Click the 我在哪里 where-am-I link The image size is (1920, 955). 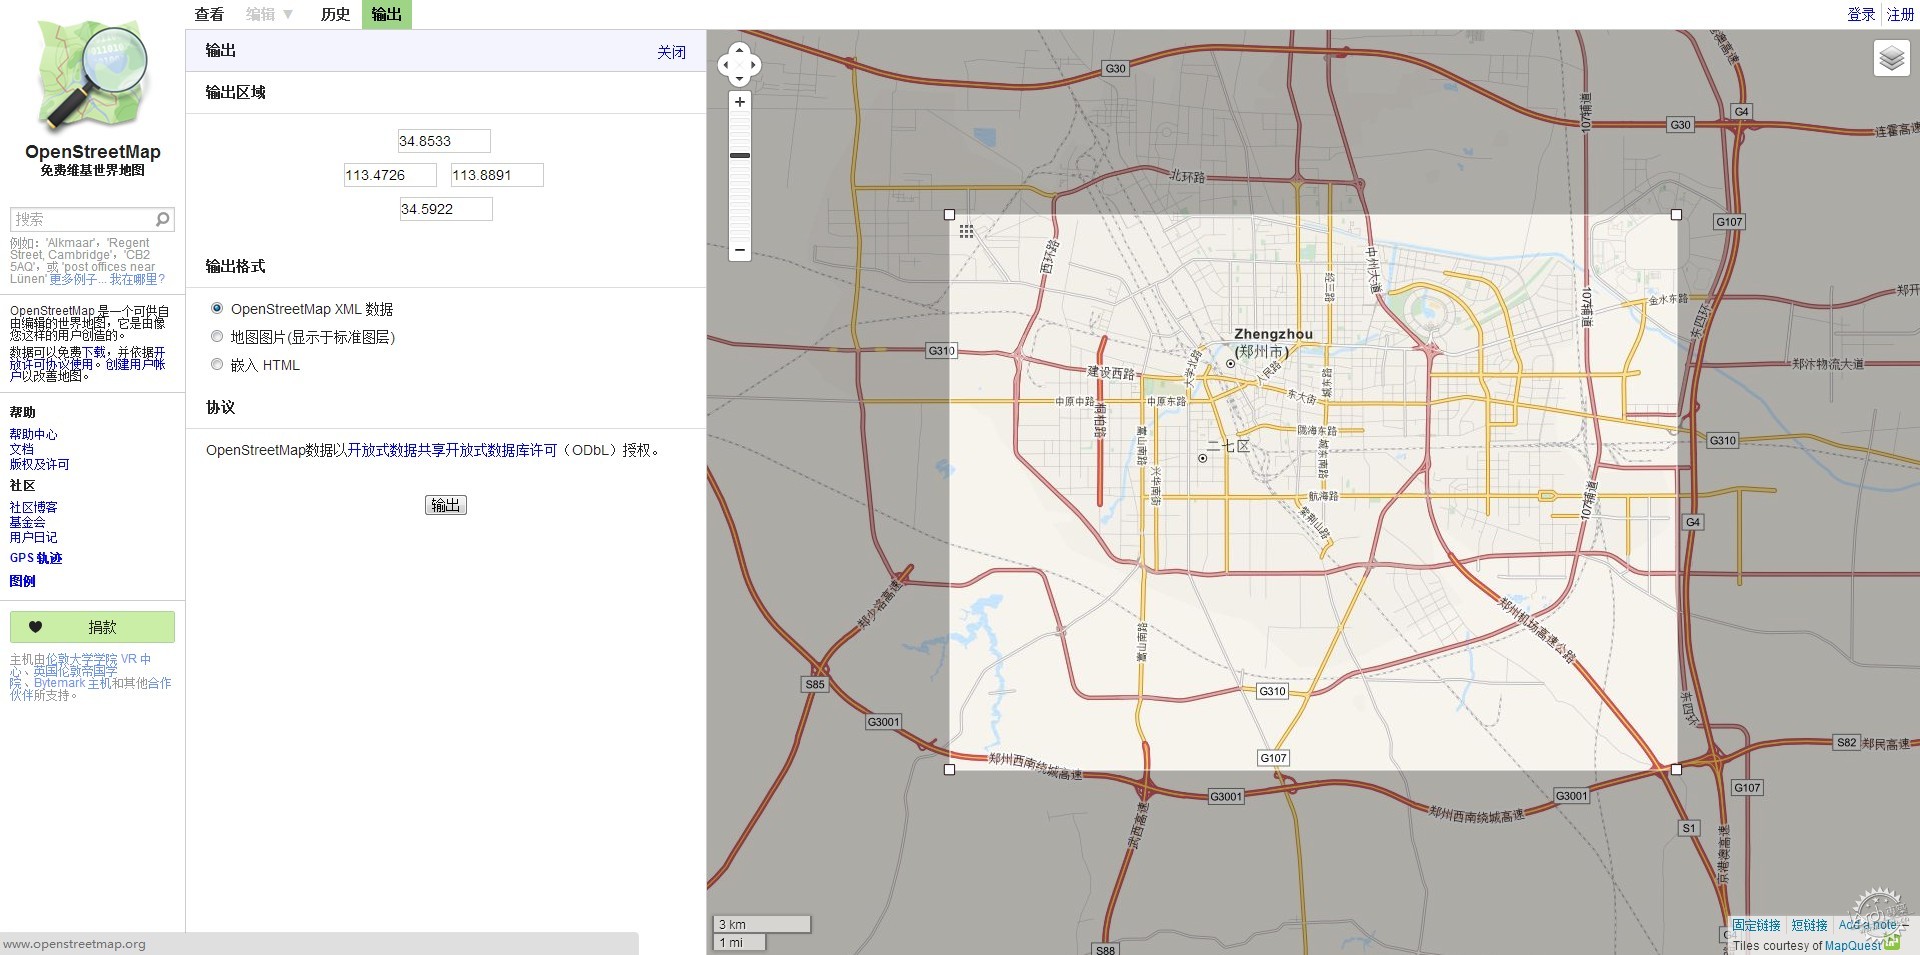click(137, 279)
